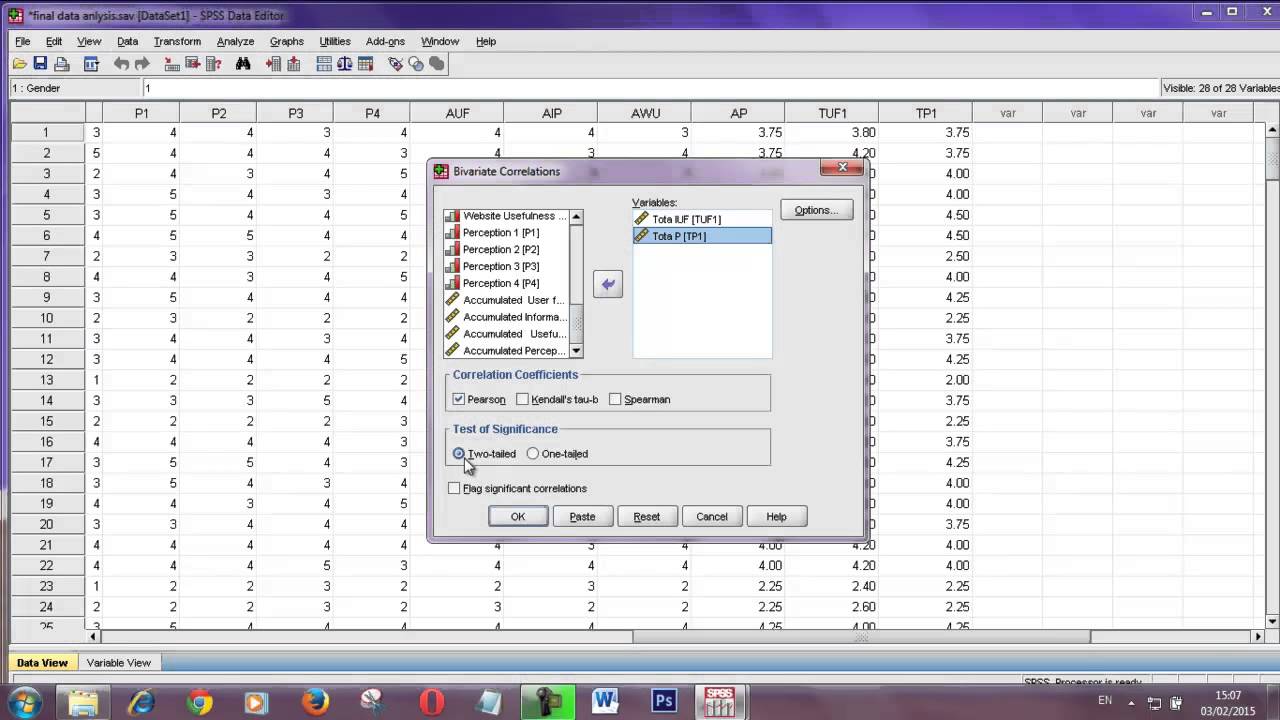Enable Flag significant correlations checkbox
This screenshot has height=720, width=1280.
(454, 488)
